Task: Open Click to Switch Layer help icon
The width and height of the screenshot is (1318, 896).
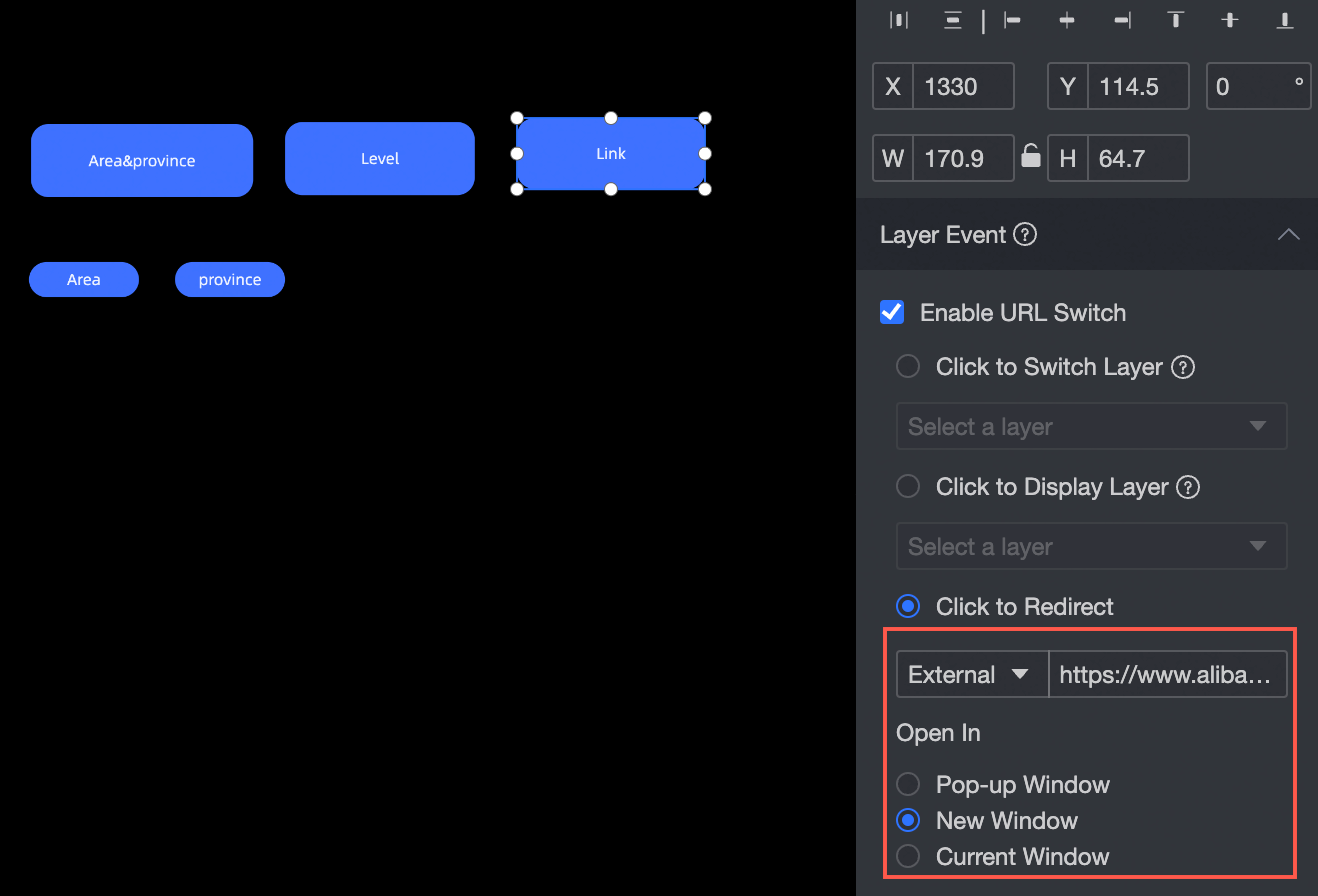Action: tap(1183, 367)
